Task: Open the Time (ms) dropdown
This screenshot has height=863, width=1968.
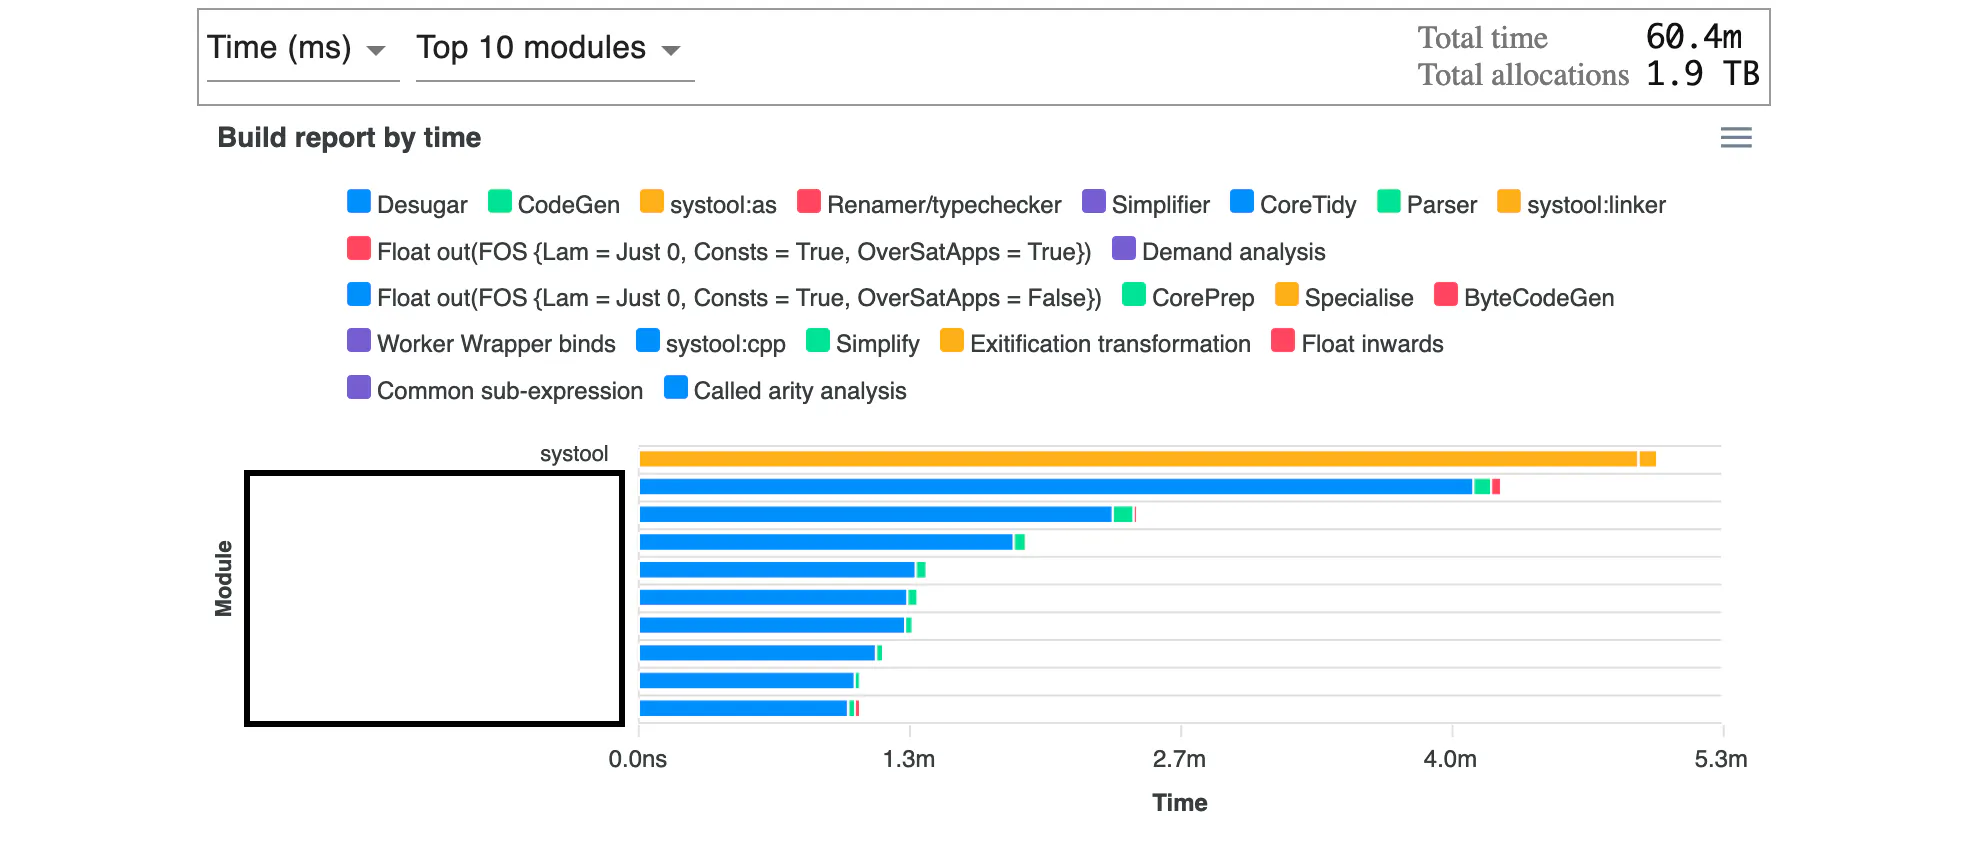Action: 297,49
